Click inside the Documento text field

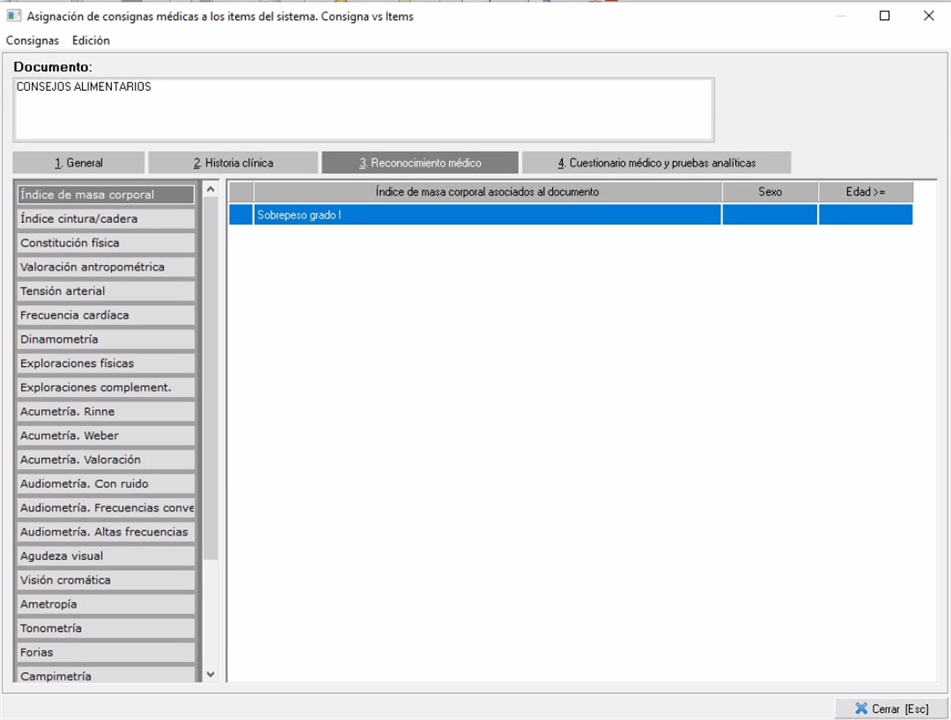363,109
